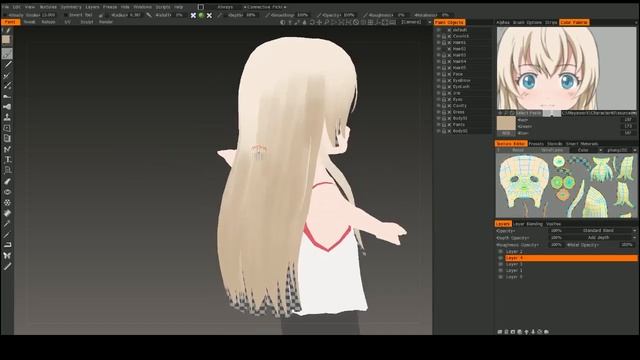Click the X icon beside Iris object
640x360 pixels.
(x=449, y=93)
